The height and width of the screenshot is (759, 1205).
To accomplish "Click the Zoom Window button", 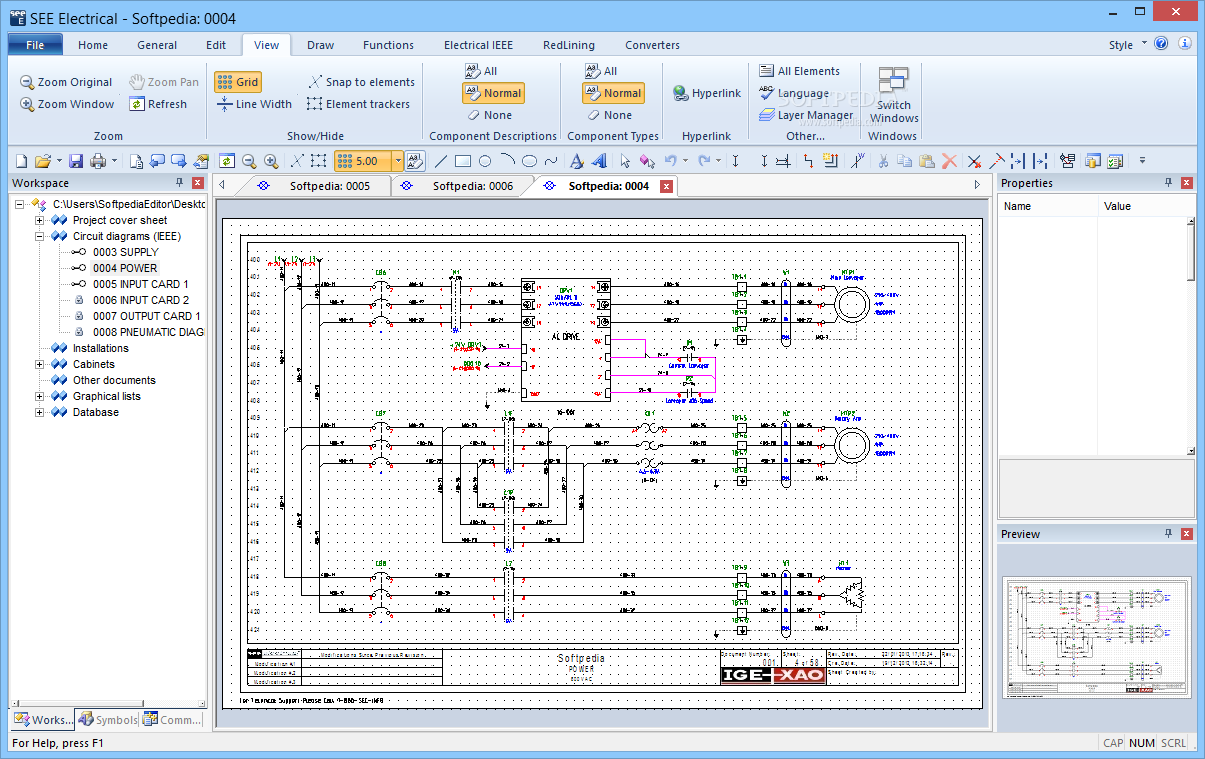I will pyautogui.click(x=67, y=104).
